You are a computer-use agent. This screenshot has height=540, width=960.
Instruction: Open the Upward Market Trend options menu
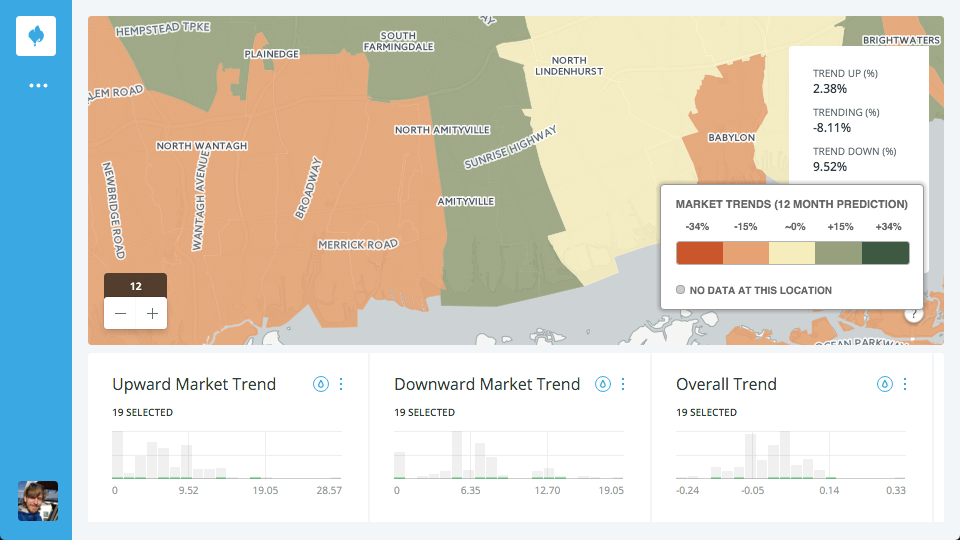(x=341, y=384)
